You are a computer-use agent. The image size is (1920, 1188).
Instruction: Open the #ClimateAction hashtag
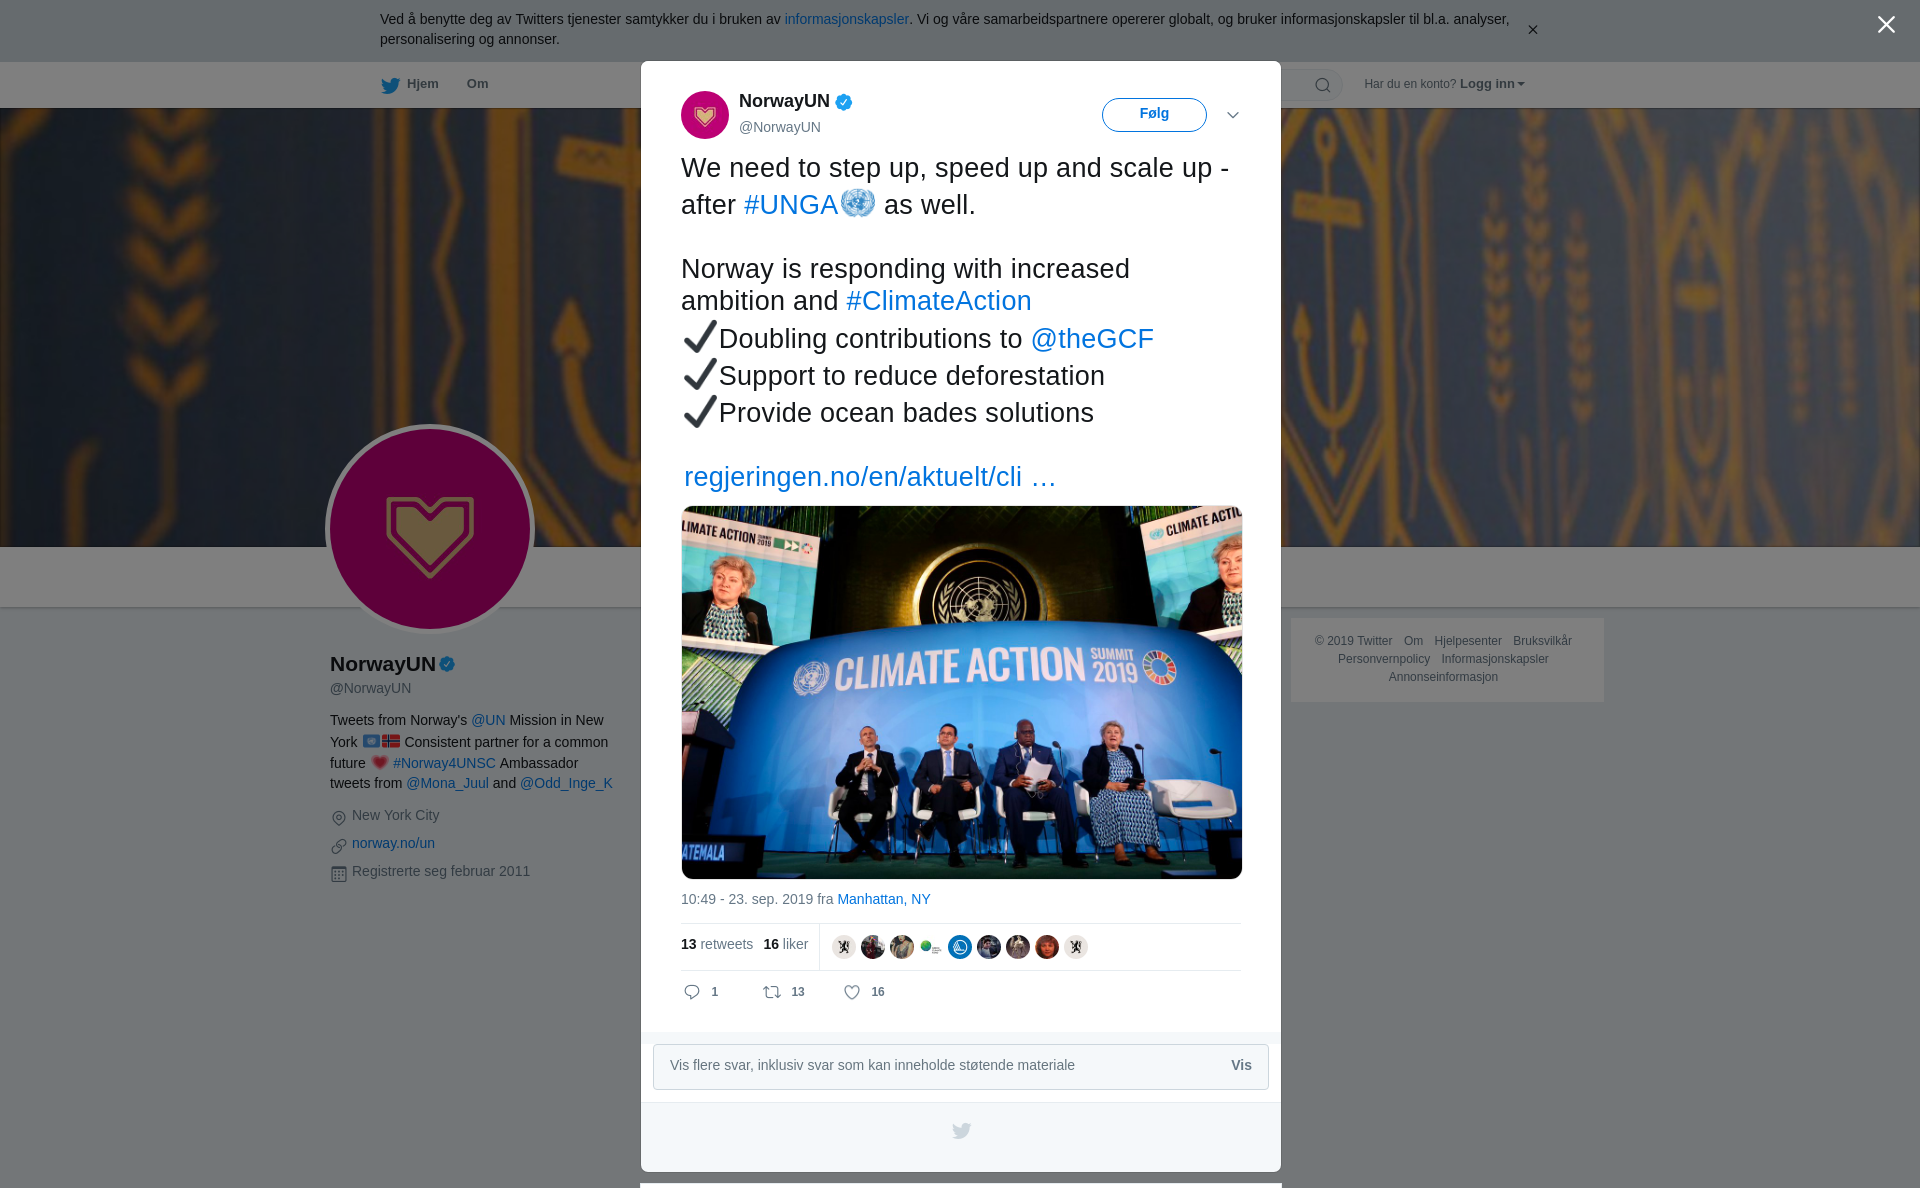(x=938, y=301)
